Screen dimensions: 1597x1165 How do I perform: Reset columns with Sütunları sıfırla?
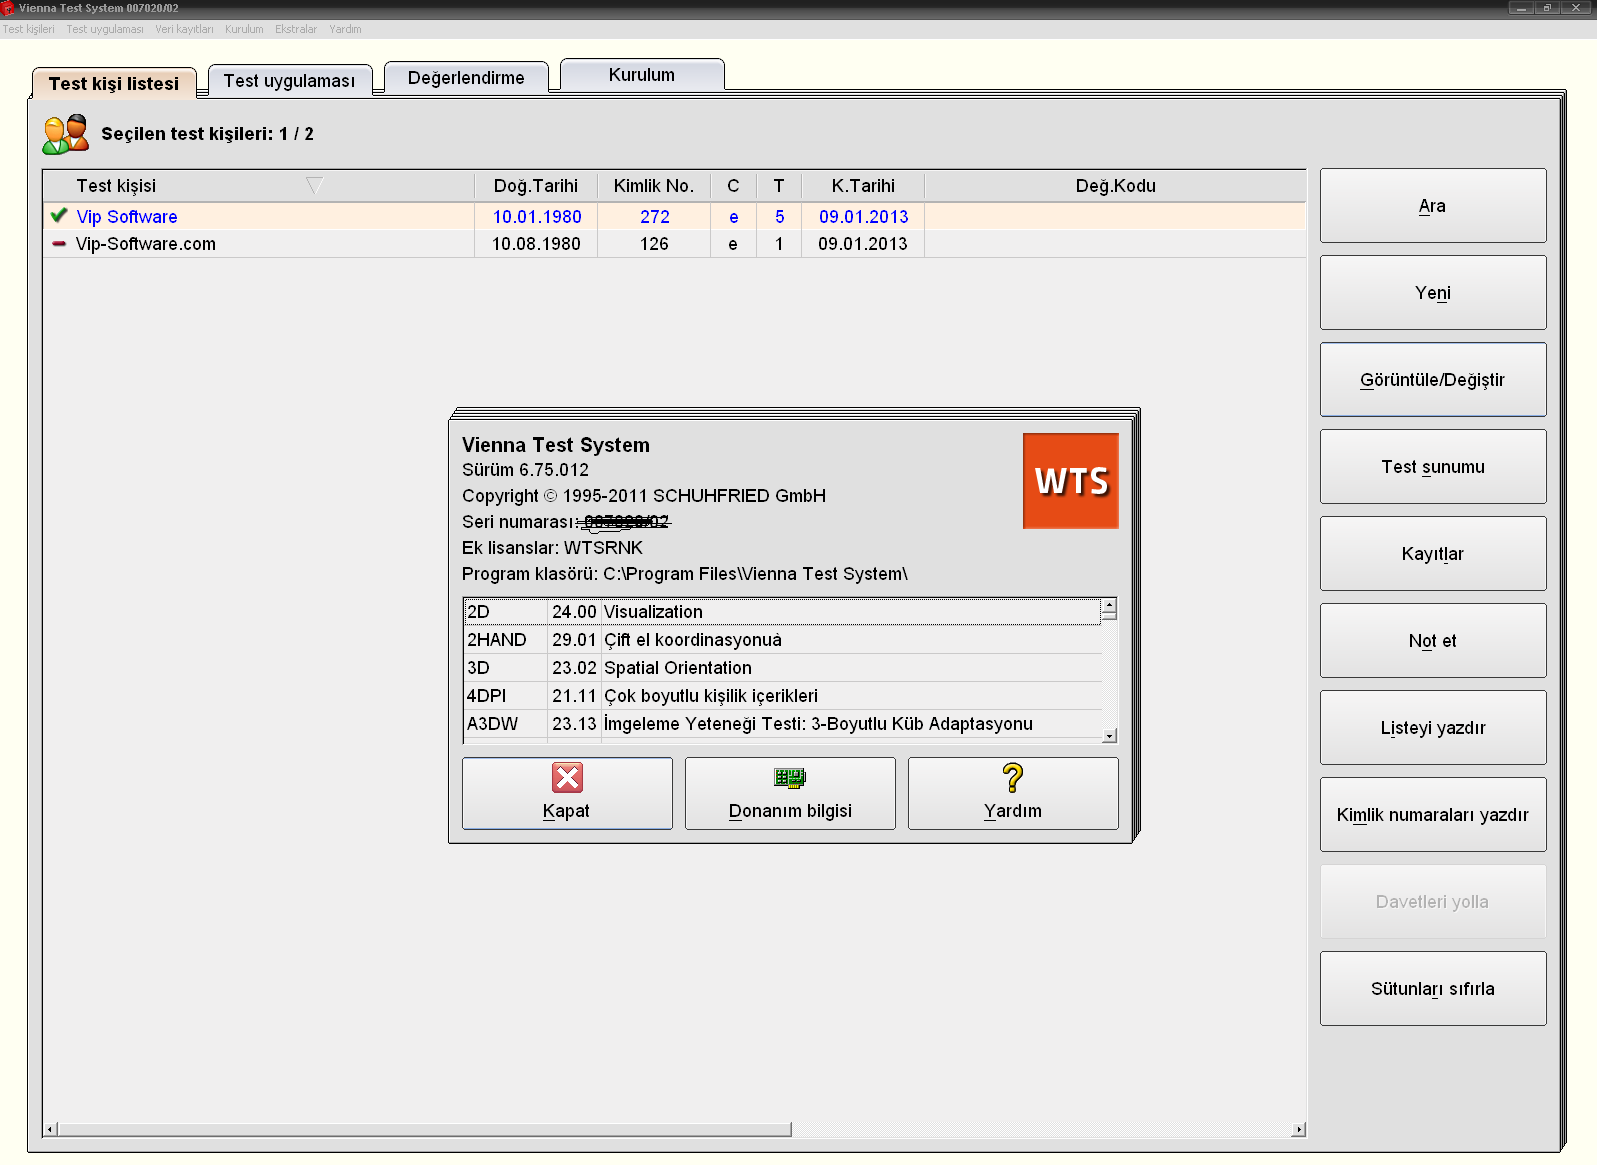[x=1433, y=988]
